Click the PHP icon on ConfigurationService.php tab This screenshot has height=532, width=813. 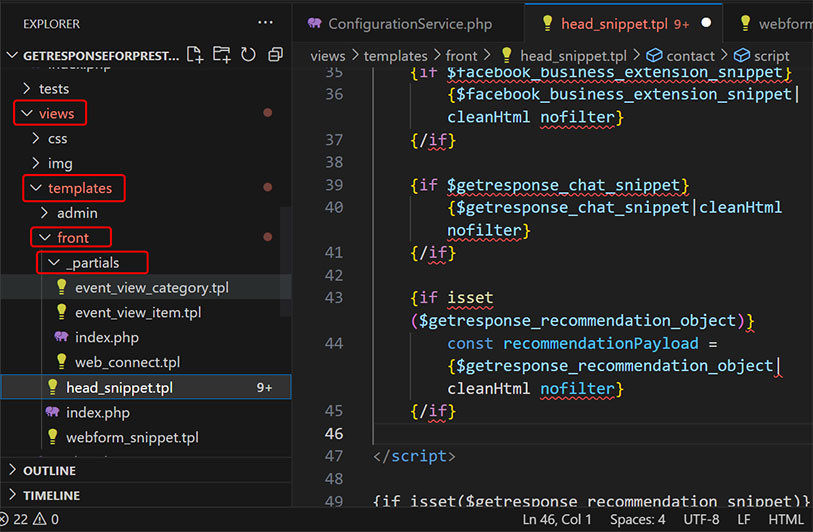click(314, 23)
